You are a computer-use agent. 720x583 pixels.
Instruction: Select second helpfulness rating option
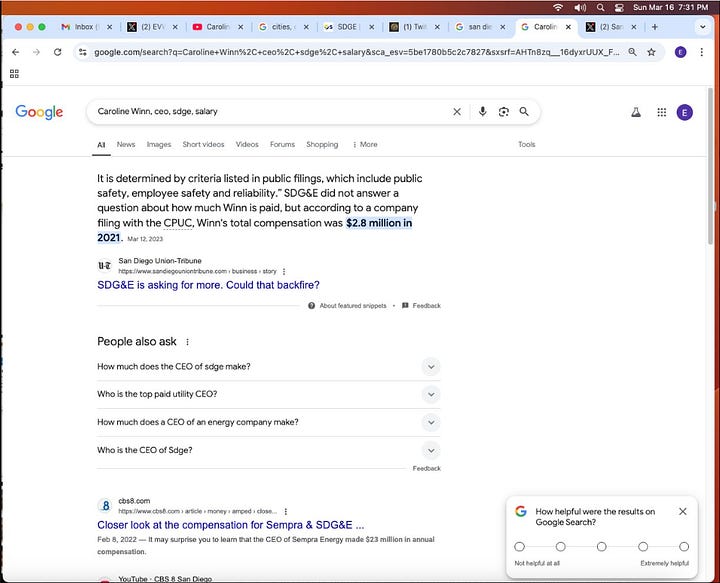pos(561,547)
